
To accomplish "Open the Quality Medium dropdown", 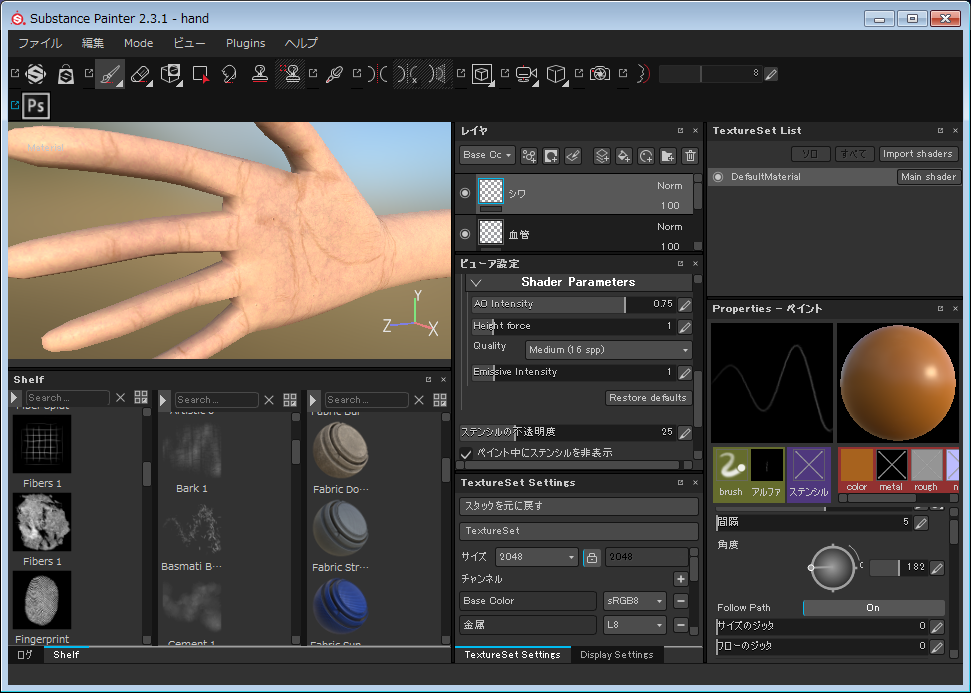I will pos(608,350).
